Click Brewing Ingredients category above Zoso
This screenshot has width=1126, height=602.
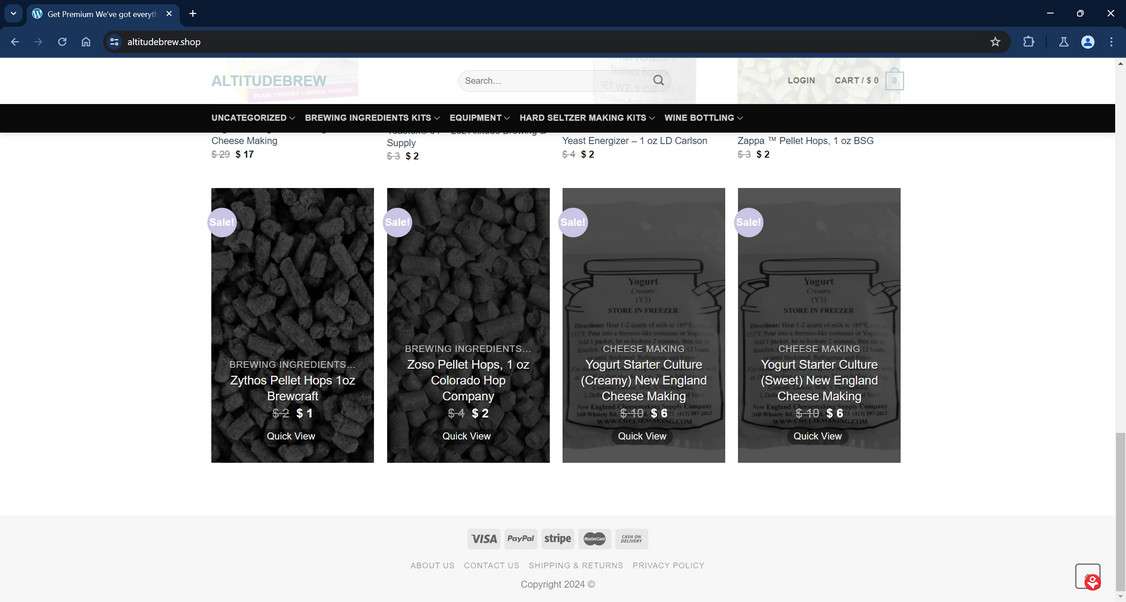click(468, 348)
